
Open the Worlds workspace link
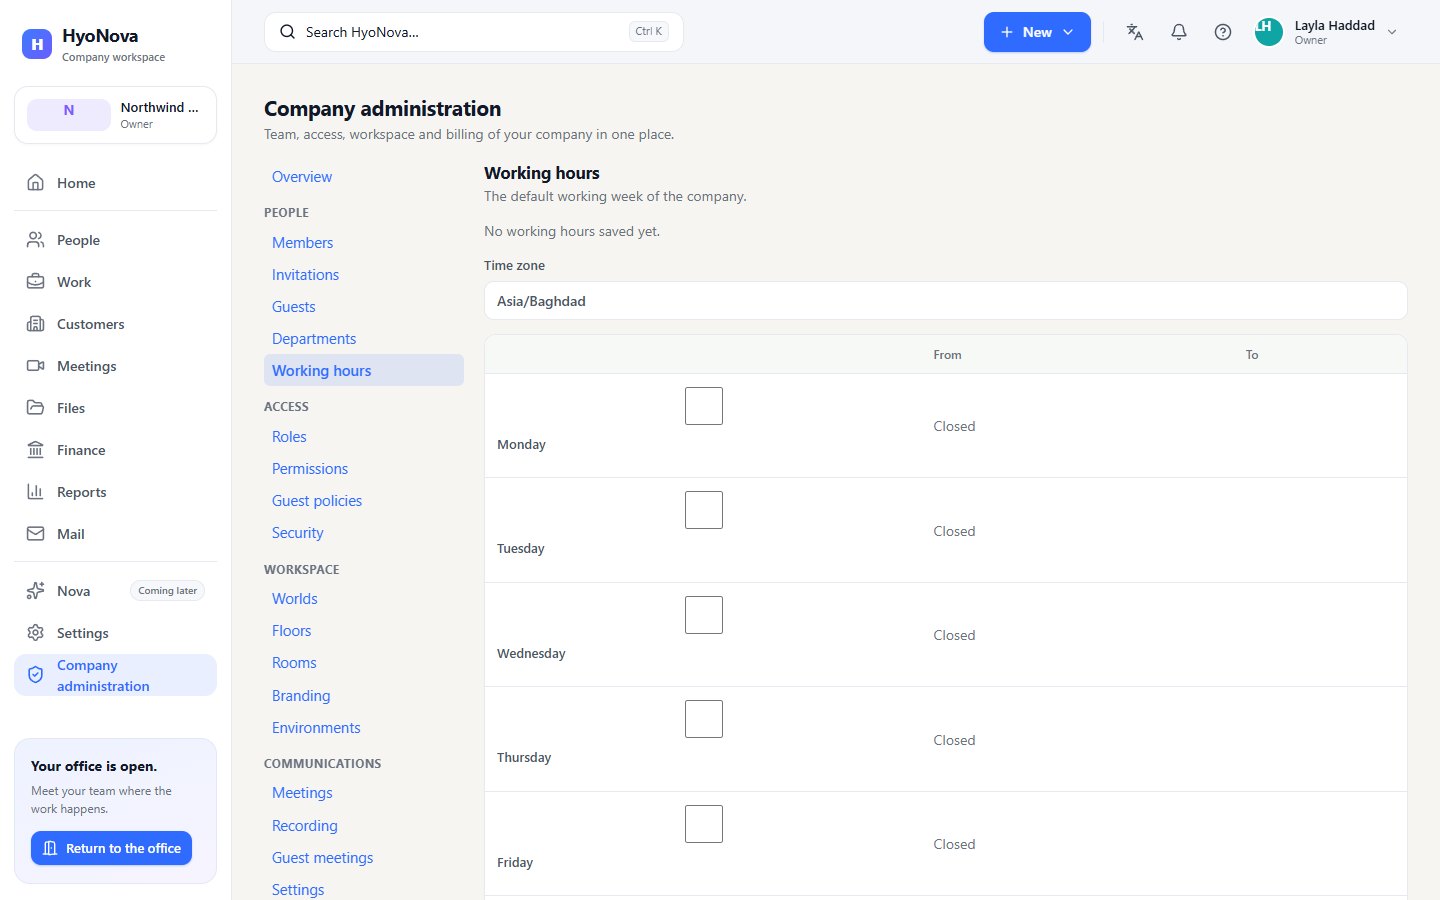tap(295, 599)
